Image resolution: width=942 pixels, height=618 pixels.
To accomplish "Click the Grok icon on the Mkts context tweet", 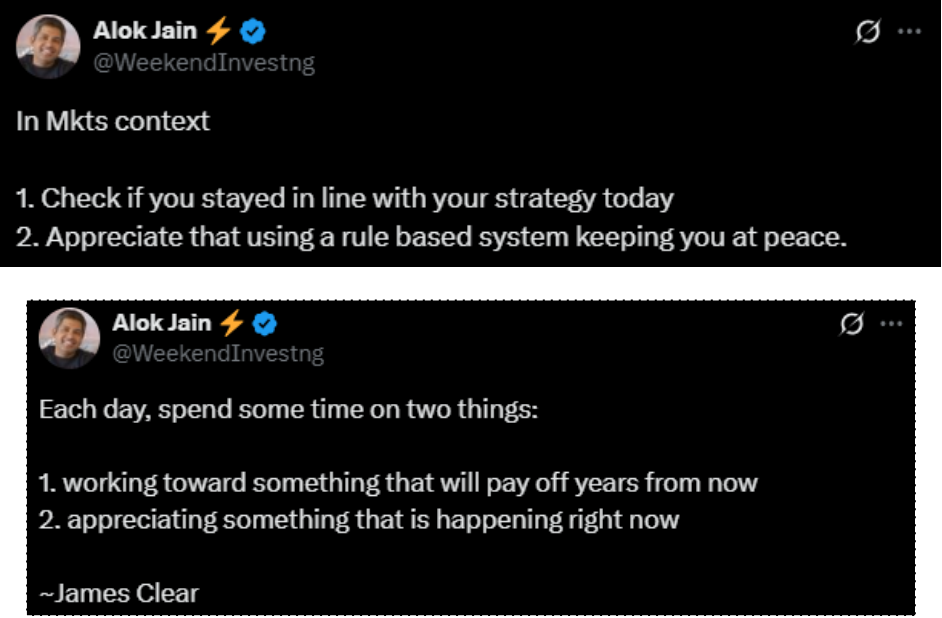I will pyautogui.click(x=867, y=32).
